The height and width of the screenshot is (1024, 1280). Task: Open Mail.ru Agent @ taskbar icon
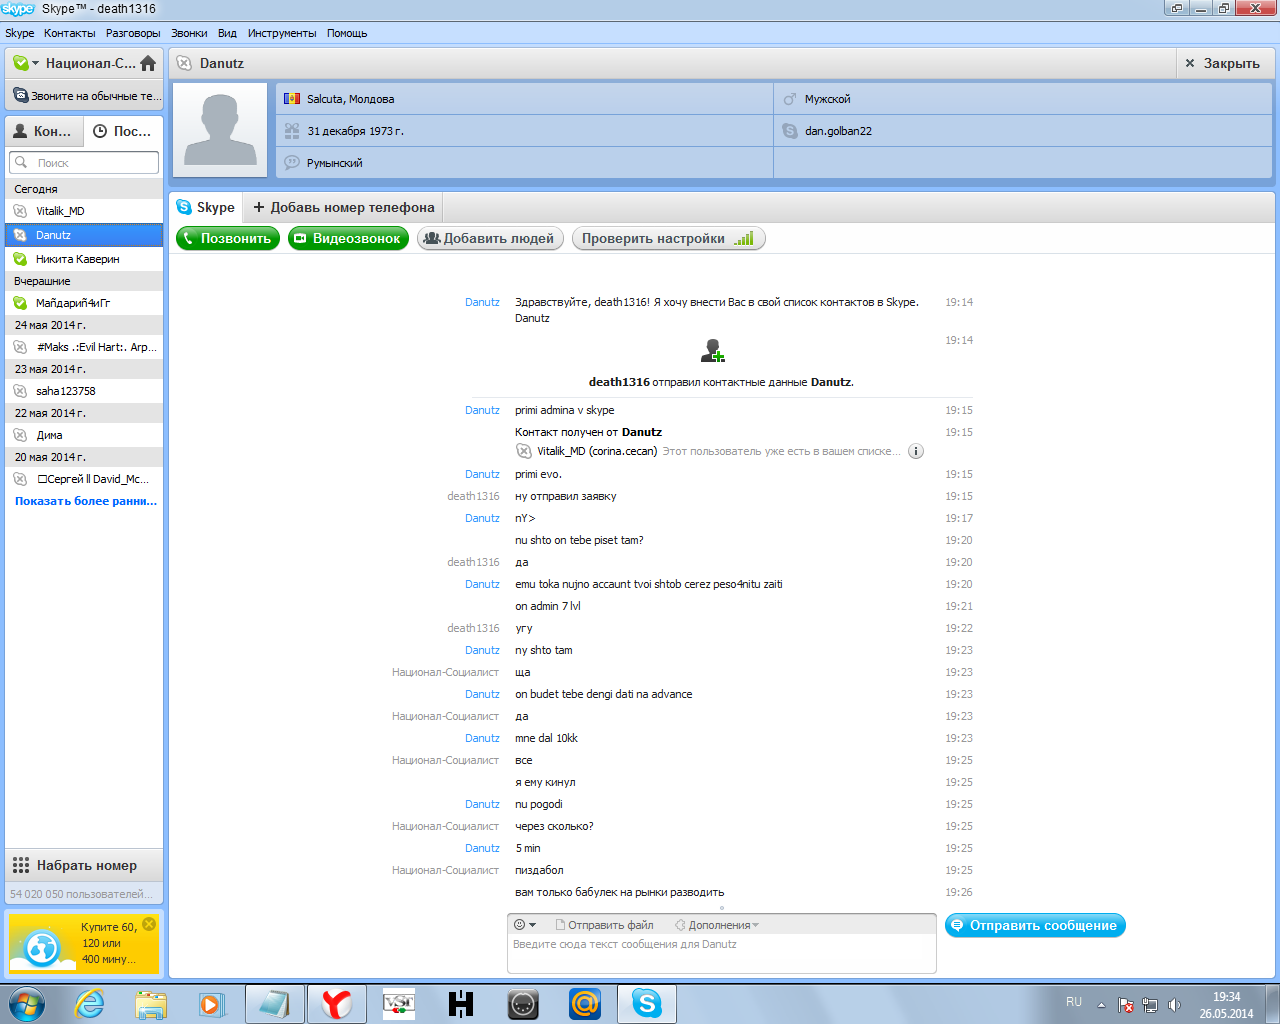pyautogui.click(x=585, y=1004)
